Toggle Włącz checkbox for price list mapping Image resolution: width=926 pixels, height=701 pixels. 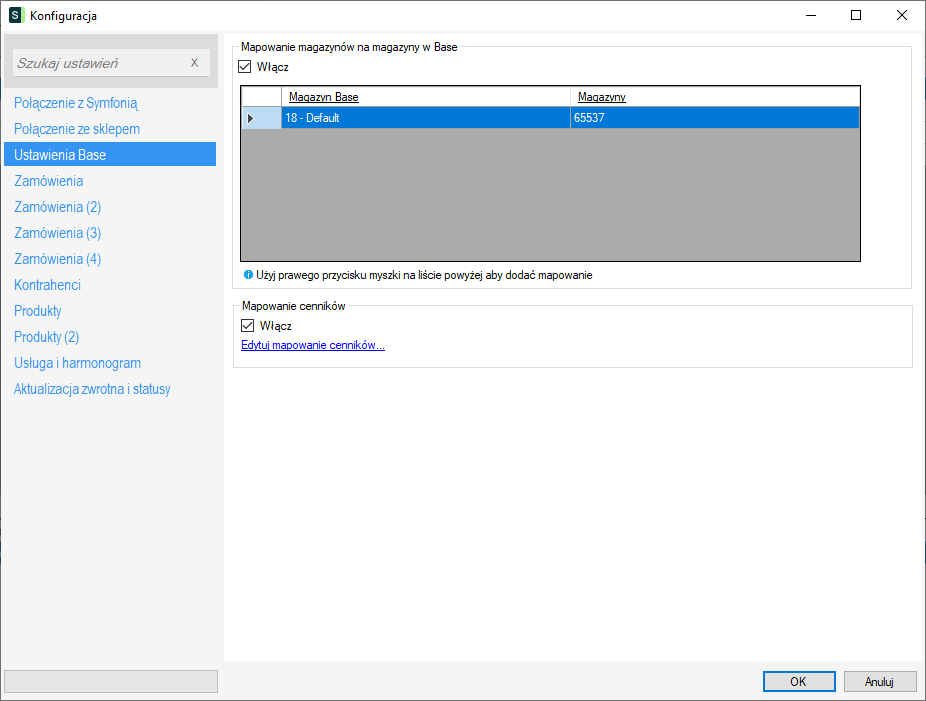pyautogui.click(x=248, y=326)
